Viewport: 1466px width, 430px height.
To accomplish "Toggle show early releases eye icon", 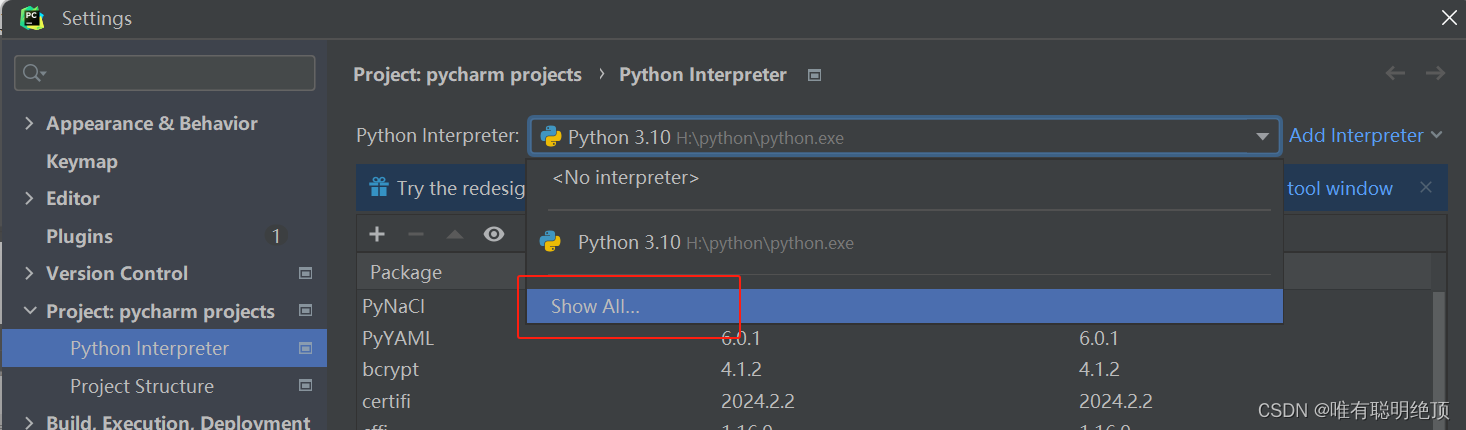I will point(494,234).
